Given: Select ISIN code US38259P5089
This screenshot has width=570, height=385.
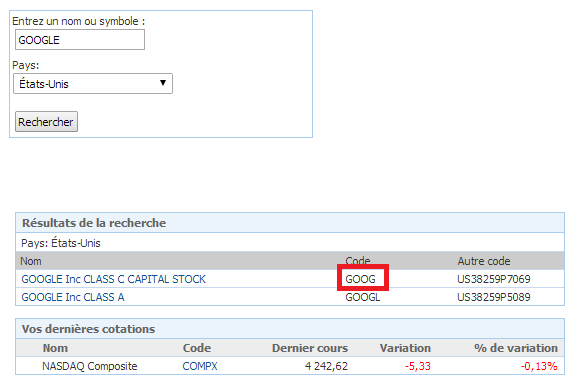Looking at the screenshot, I should point(494,297).
